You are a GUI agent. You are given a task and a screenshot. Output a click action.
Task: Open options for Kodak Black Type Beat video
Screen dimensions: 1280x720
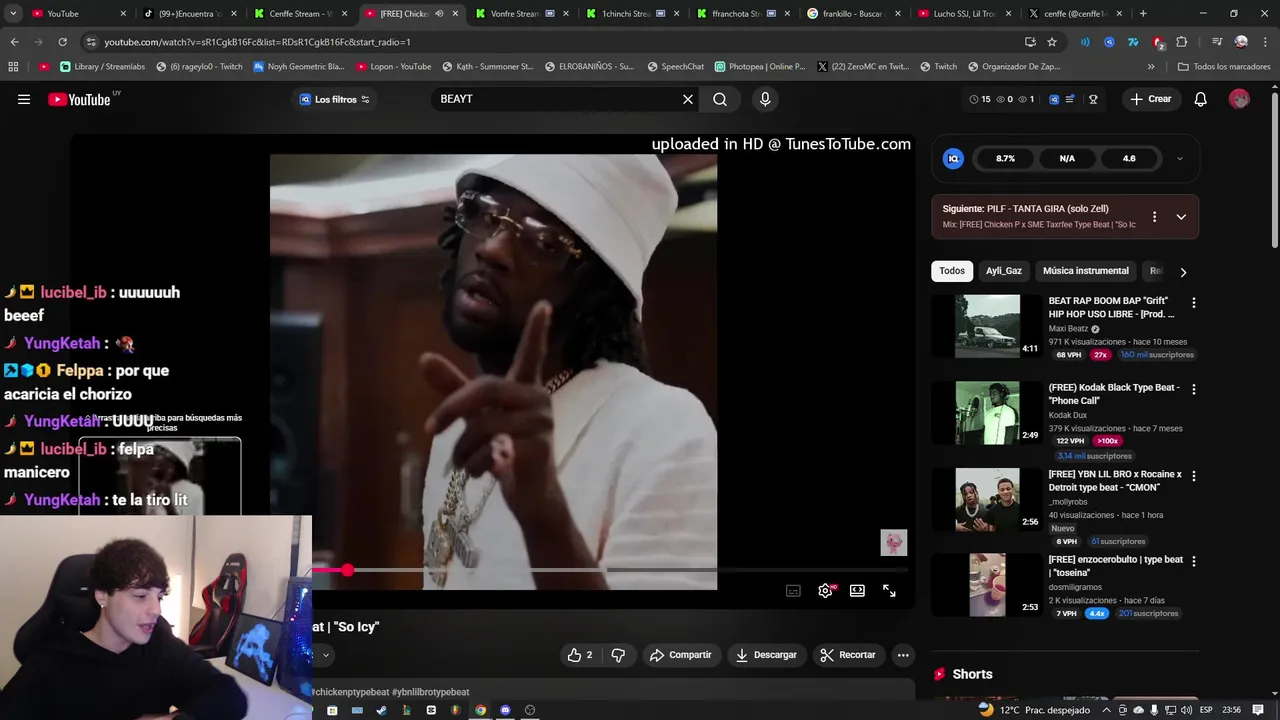click(x=1193, y=389)
